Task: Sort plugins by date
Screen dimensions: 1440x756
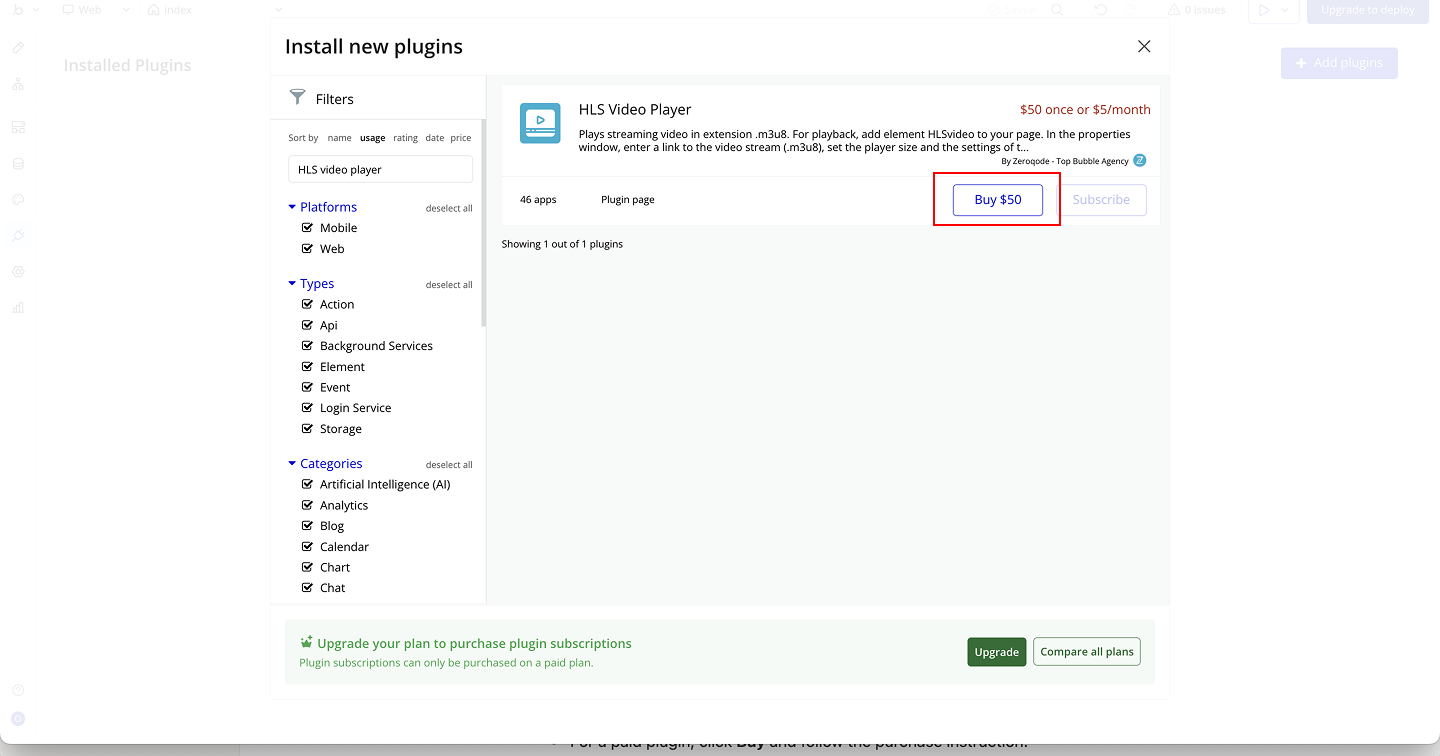Action: tap(434, 138)
